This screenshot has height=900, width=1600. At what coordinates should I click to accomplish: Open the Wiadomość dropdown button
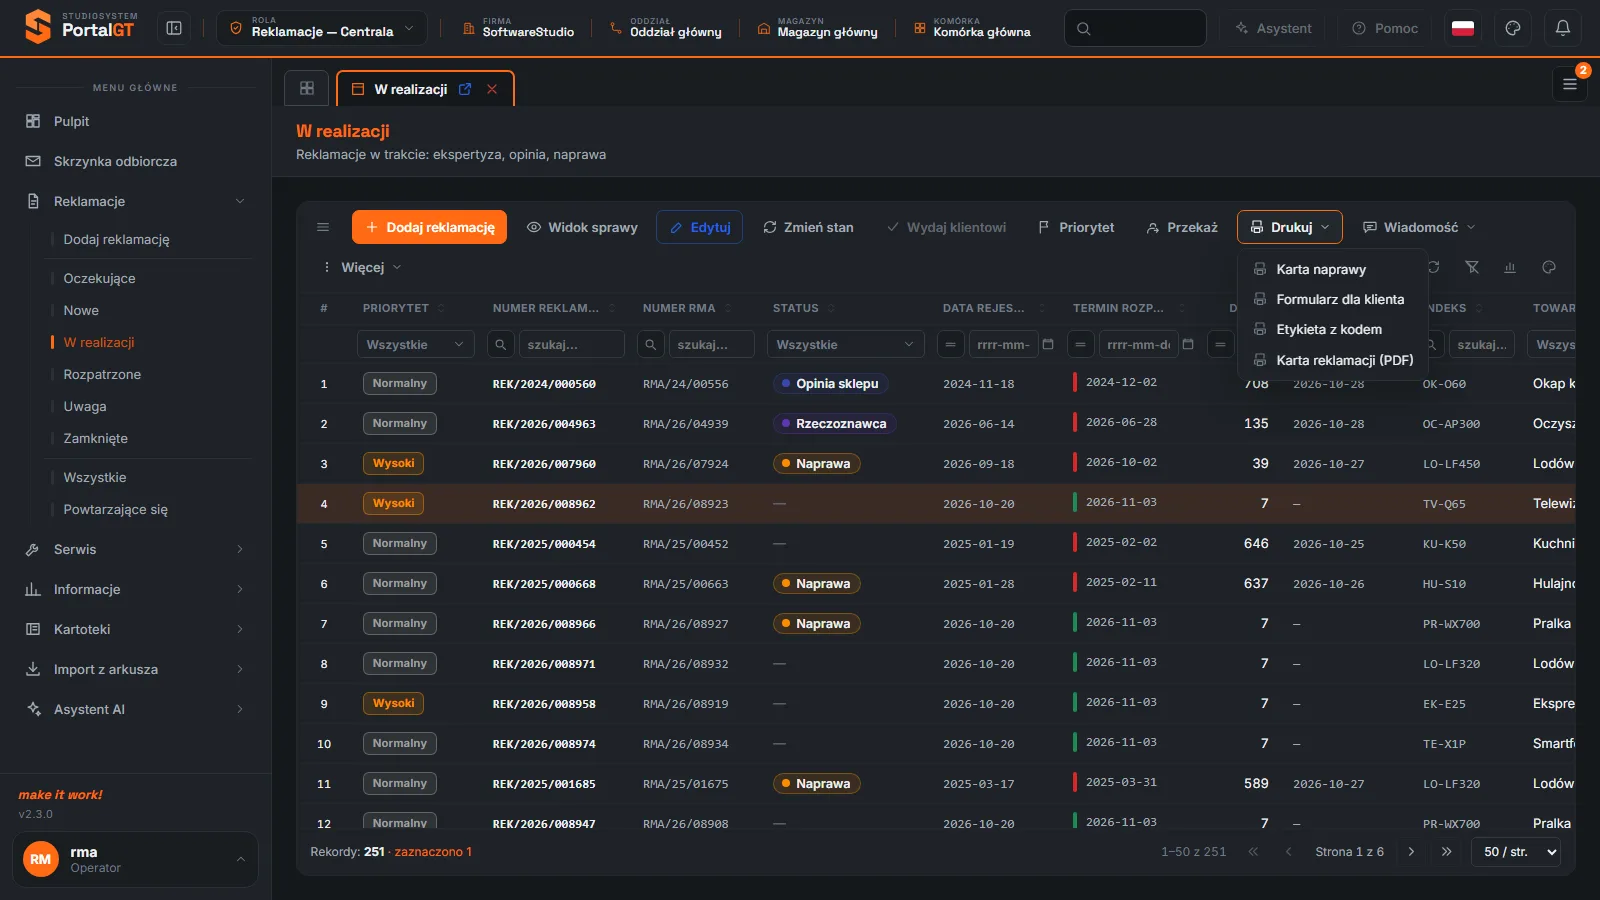pyautogui.click(x=1419, y=227)
